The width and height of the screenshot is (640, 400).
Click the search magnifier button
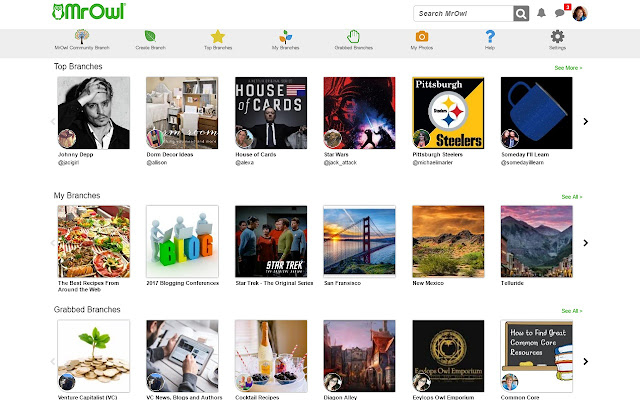point(521,13)
